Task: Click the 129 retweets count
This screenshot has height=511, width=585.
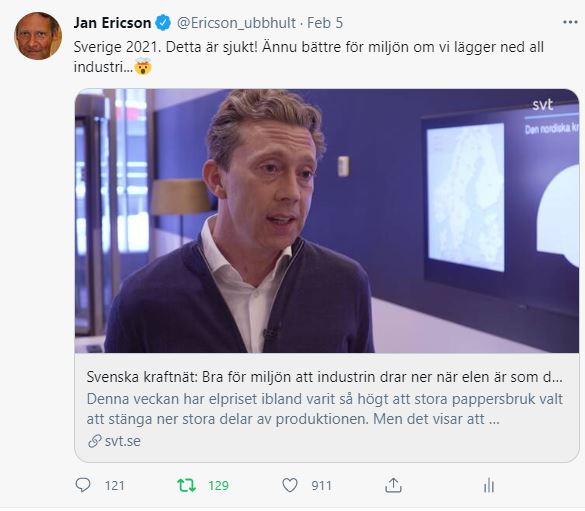Action: 218,486
